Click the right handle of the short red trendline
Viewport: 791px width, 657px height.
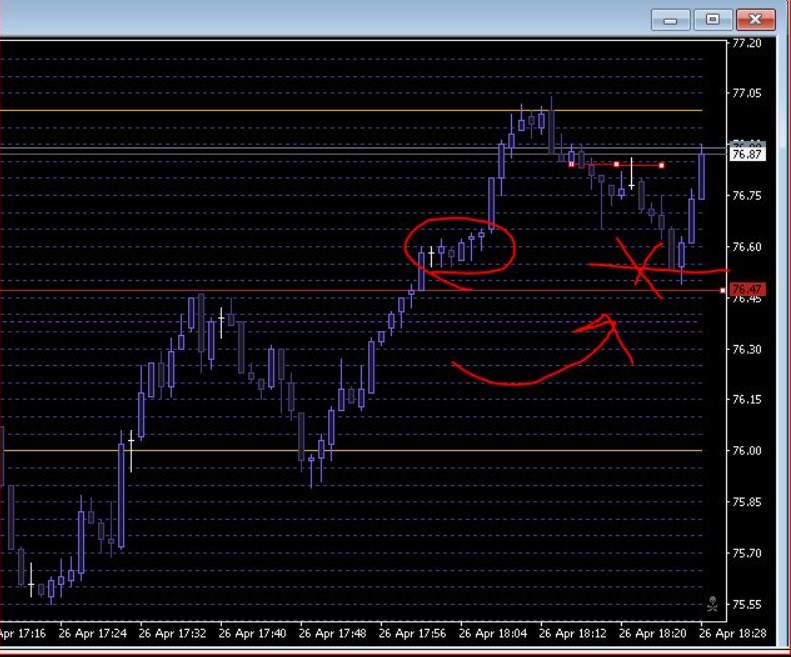tap(661, 165)
